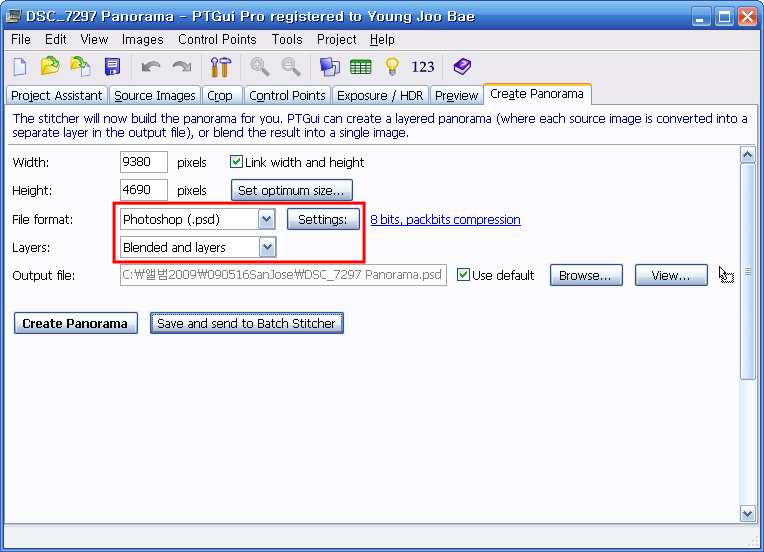Viewport: 764px width, 552px height.
Task: Open options via hammer and wrench icon
Action: pyautogui.click(x=221, y=67)
